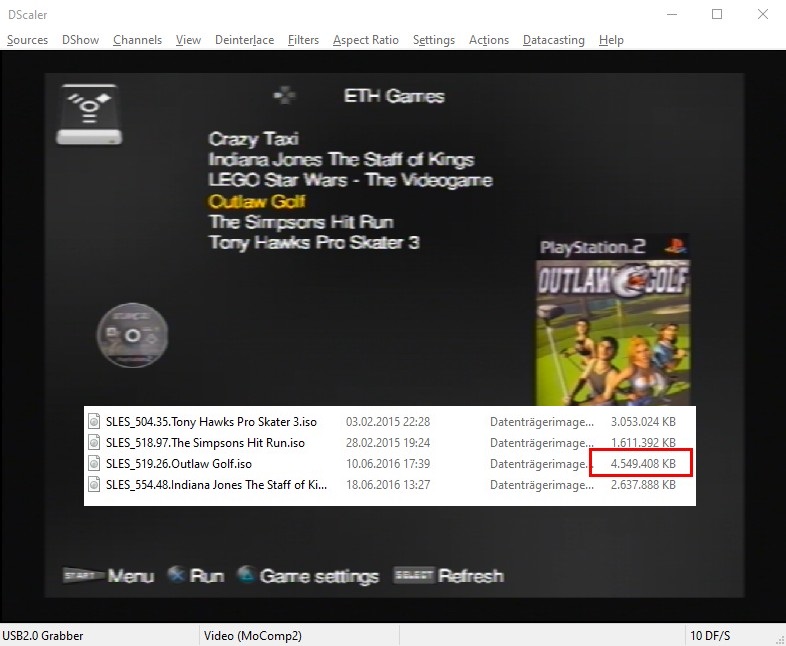Screen dimensions: 786x646
Task: Click the Menu label at bottom
Action: [x=130, y=575]
